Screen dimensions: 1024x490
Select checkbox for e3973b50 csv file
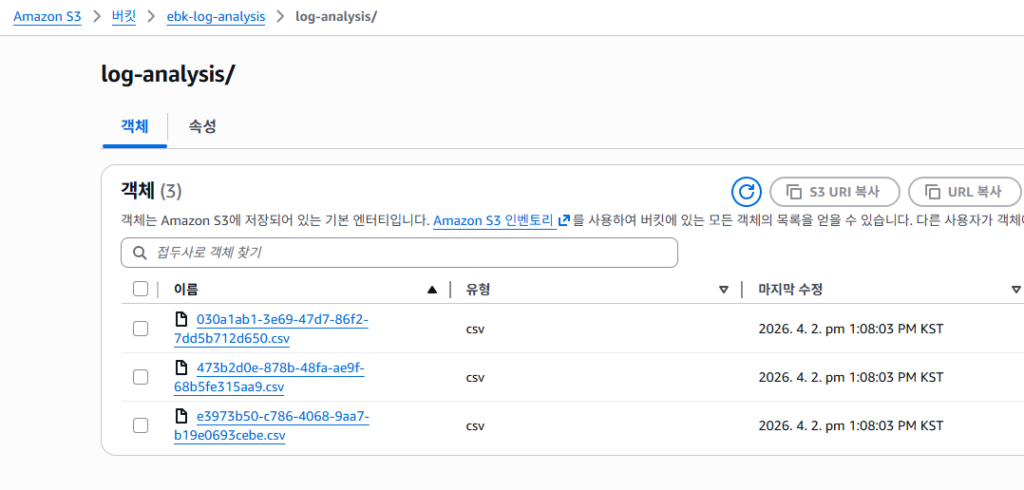pyautogui.click(x=140, y=425)
